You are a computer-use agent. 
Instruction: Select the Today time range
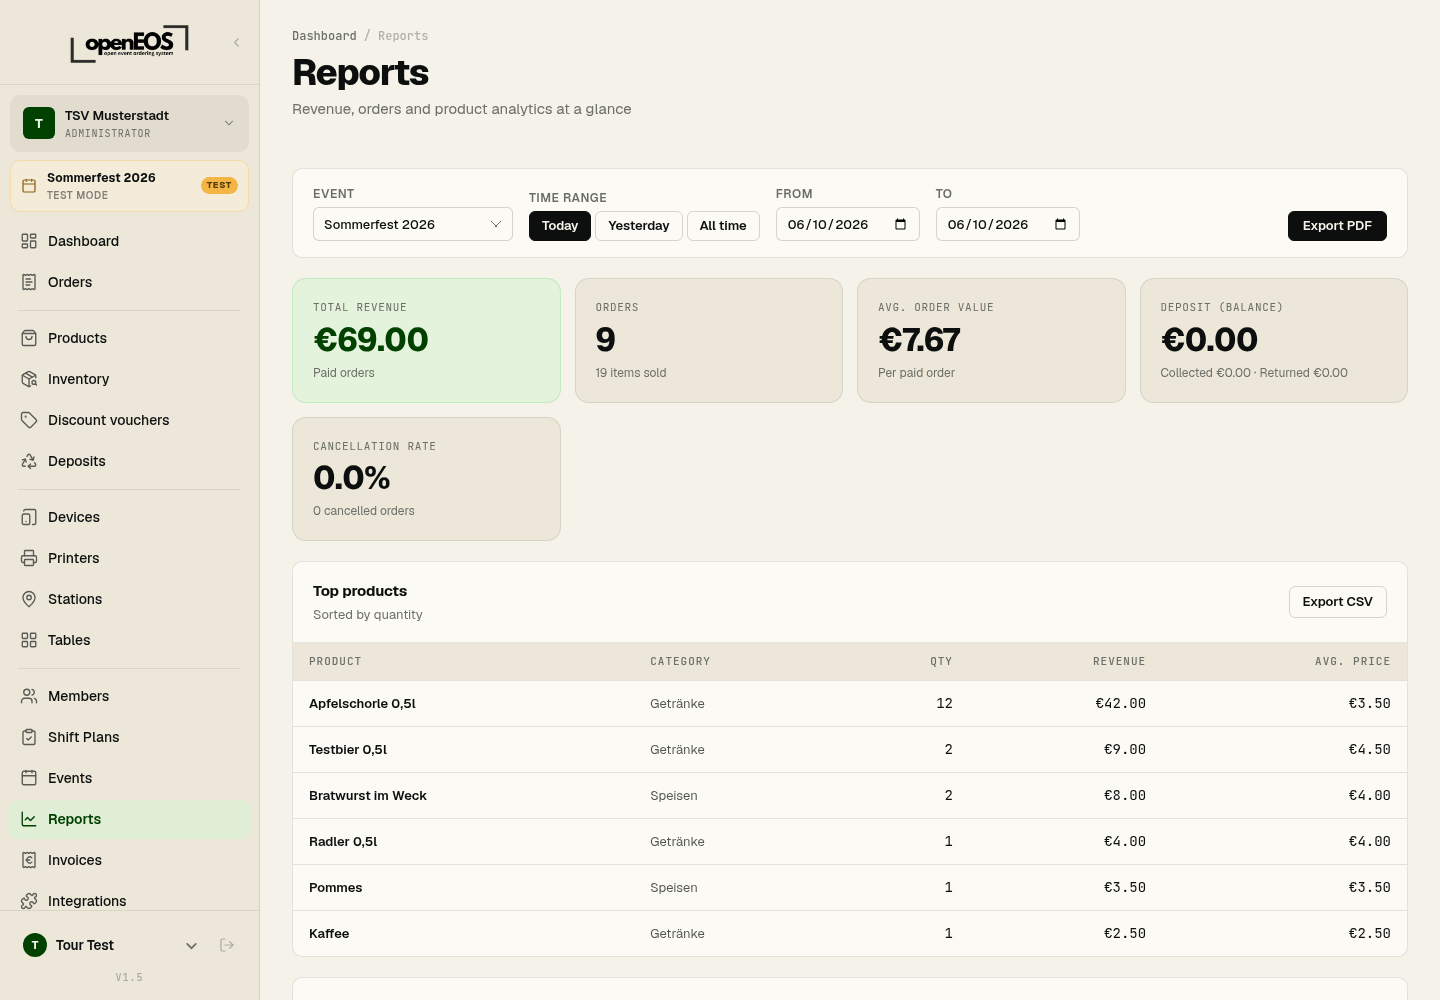[x=560, y=226]
